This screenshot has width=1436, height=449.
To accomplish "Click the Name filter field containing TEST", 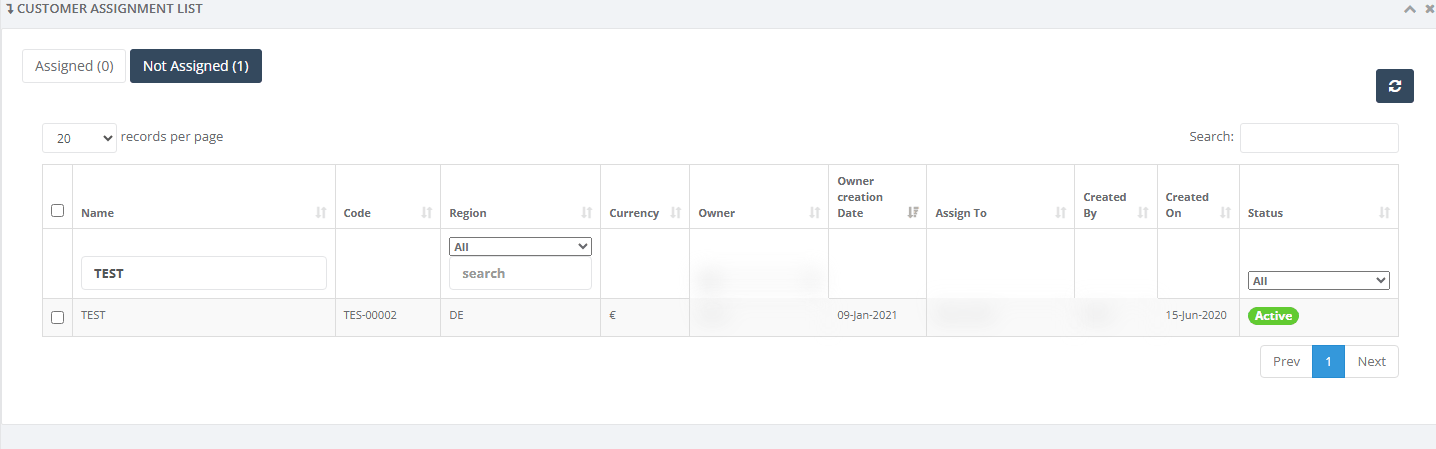I will click(204, 273).
